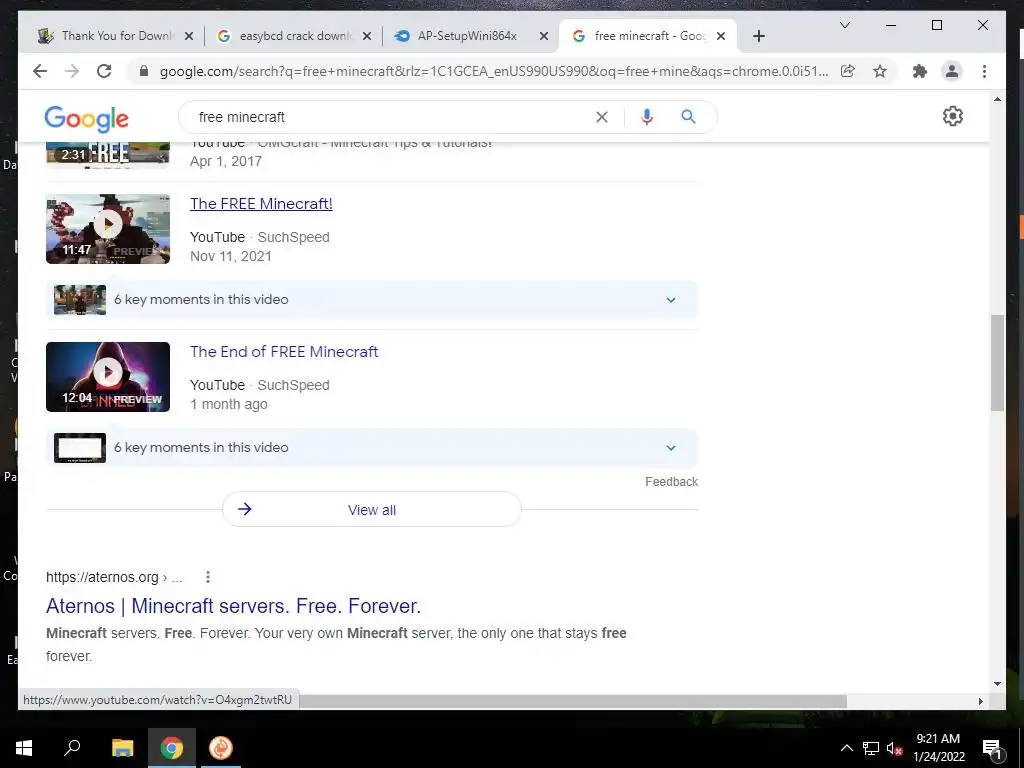This screenshot has width=1024, height=768.
Task: Play the 12:04 video thumbnail
Action: pos(108,377)
